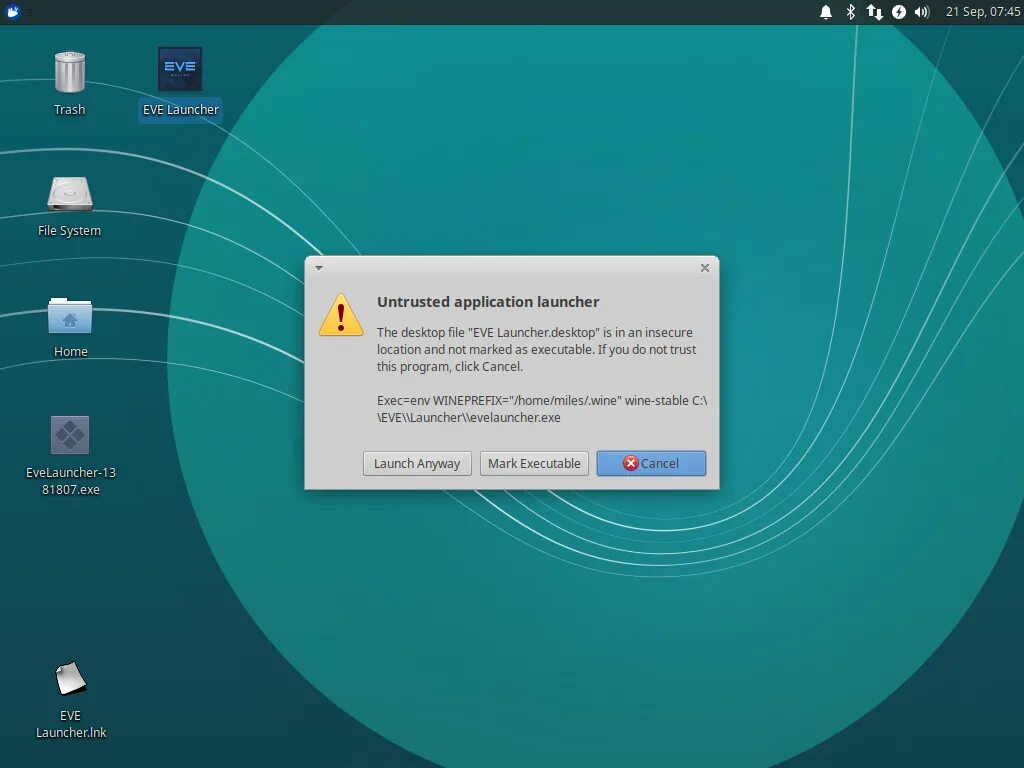Click the 'Home' icon label

(x=71, y=351)
